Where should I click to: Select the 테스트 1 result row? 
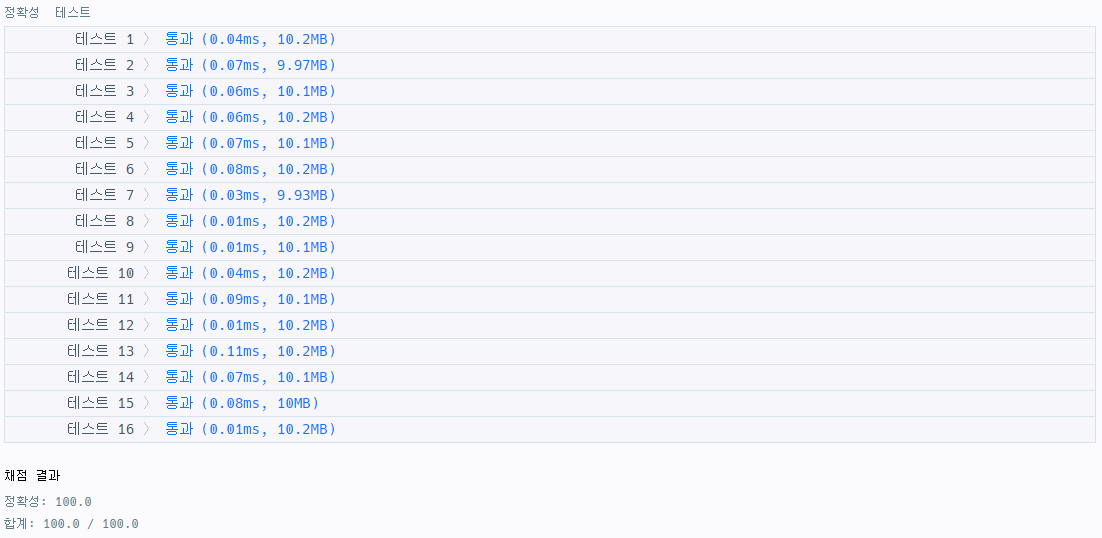pos(550,39)
